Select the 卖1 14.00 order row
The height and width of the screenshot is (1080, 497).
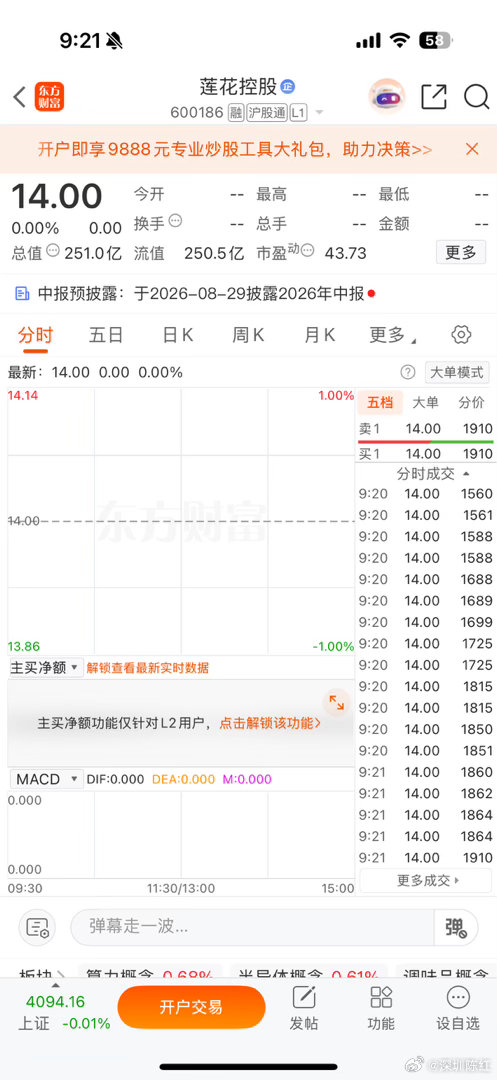click(x=425, y=428)
